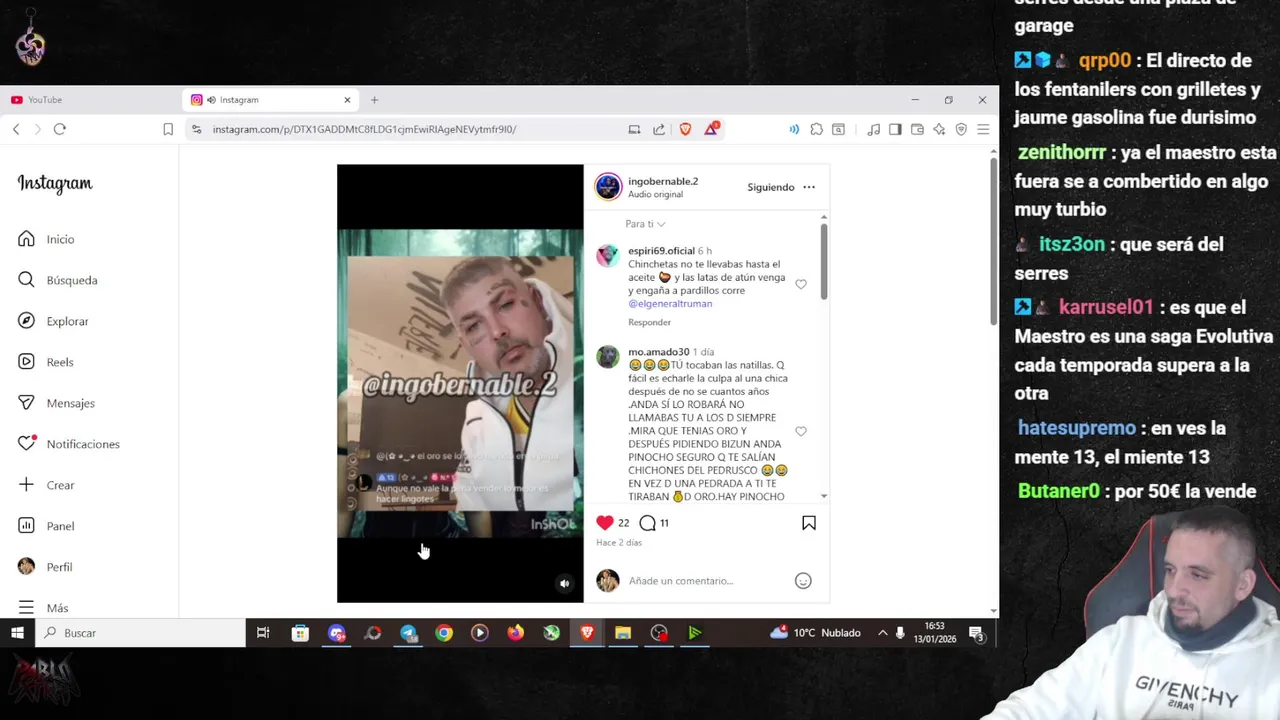This screenshot has height=720, width=1280.
Task: Click the address bar URL
Action: pyautogui.click(x=364, y=129)
